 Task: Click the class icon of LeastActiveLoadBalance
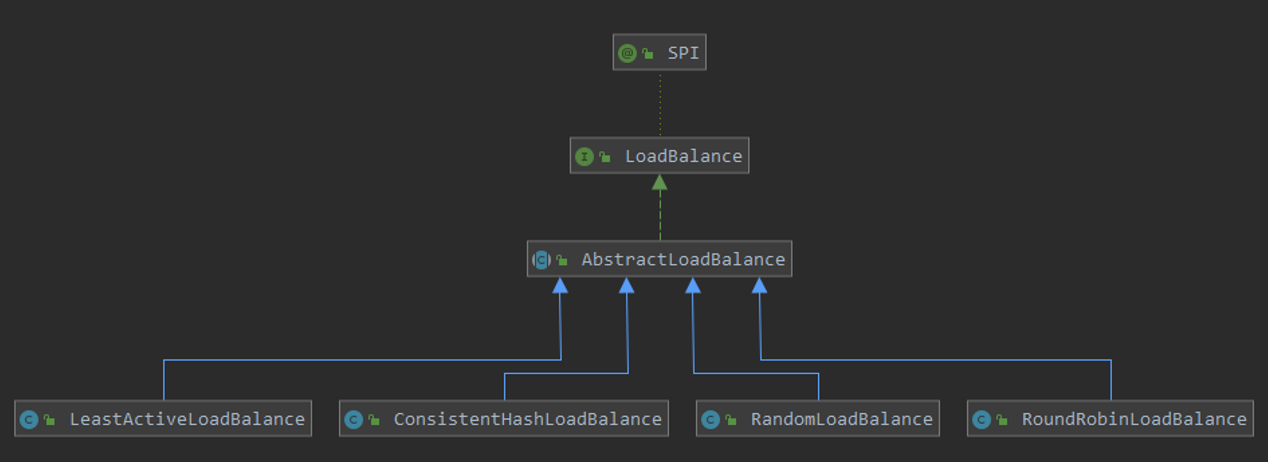click(x=29, y=419)
